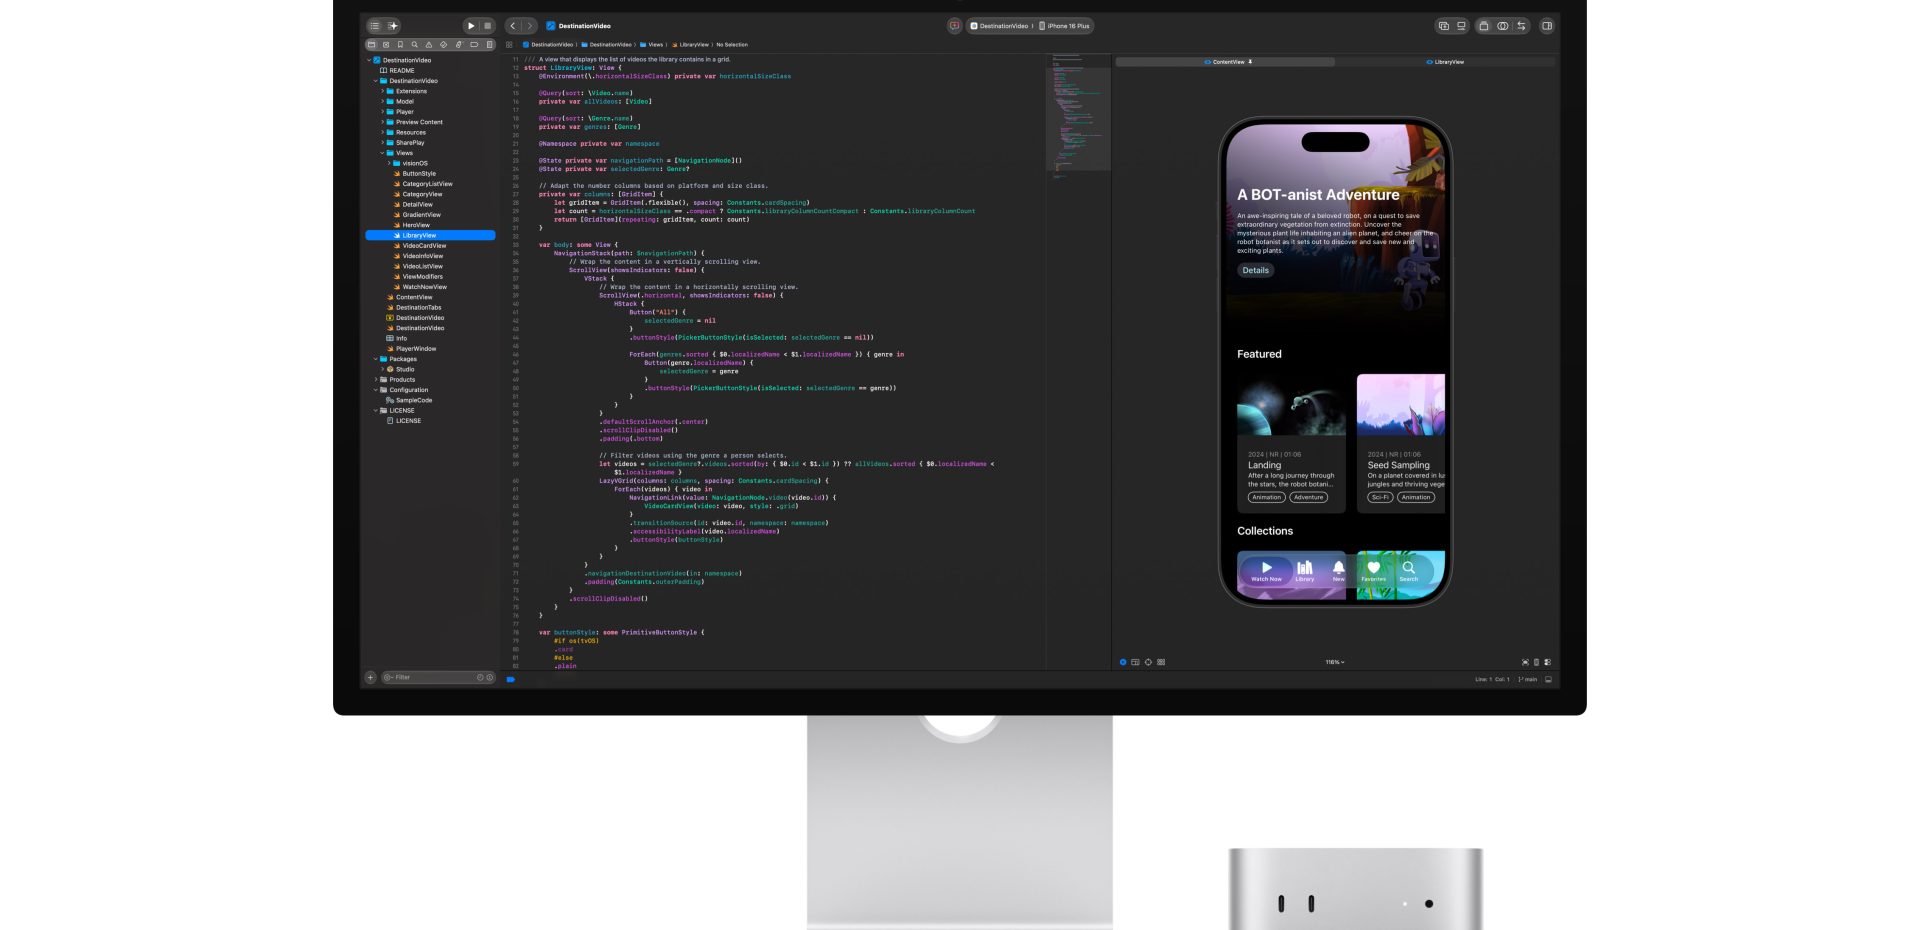This screenshot has height=930, width=1920.
Task: Expand the Resources folder
Action: click(x=382, y=132)
